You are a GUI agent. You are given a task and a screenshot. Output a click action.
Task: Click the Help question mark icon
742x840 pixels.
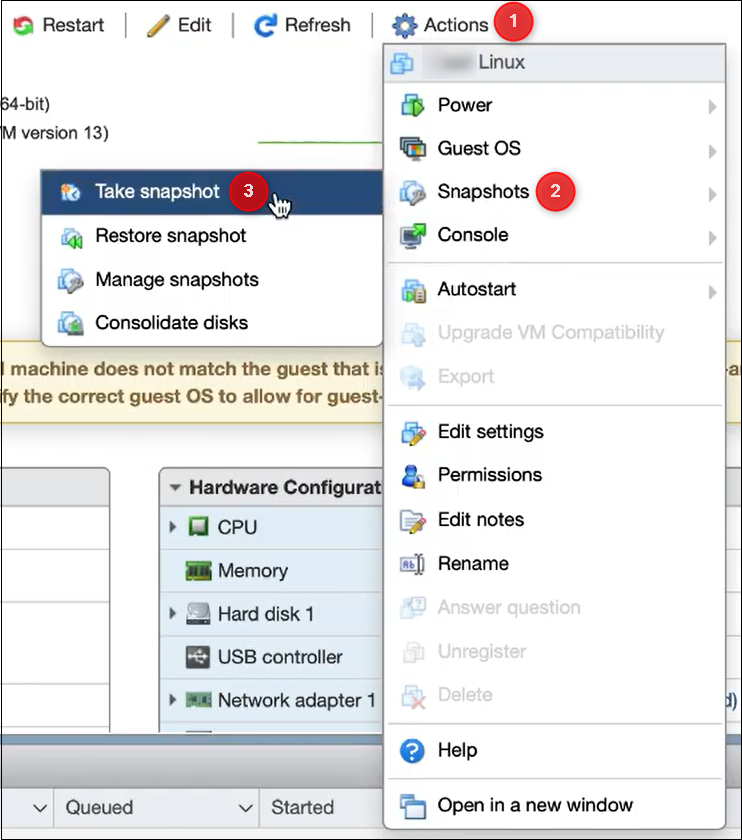(412, 751)
